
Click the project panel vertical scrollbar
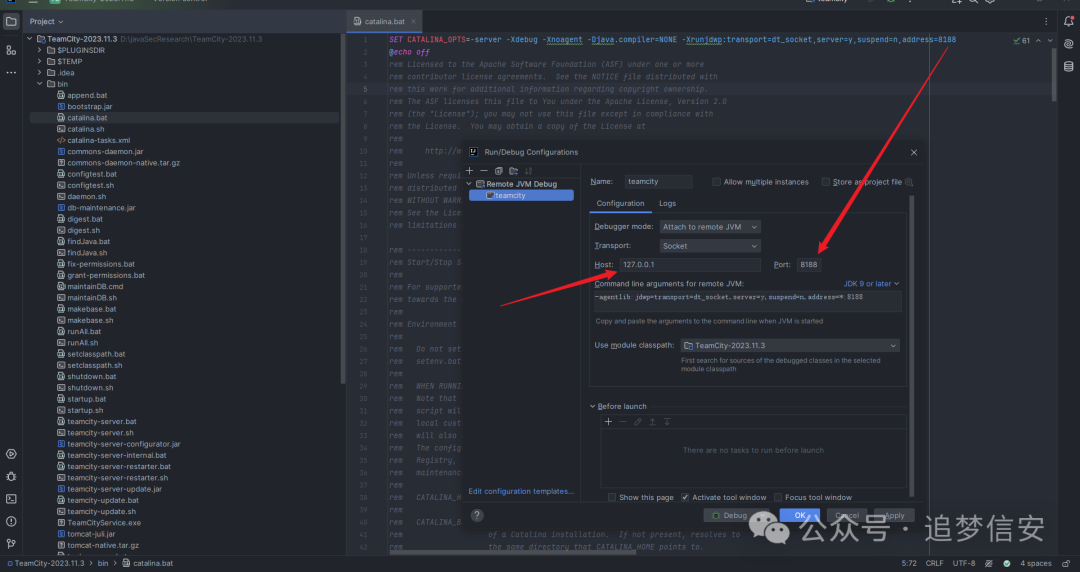click(342, 210)
